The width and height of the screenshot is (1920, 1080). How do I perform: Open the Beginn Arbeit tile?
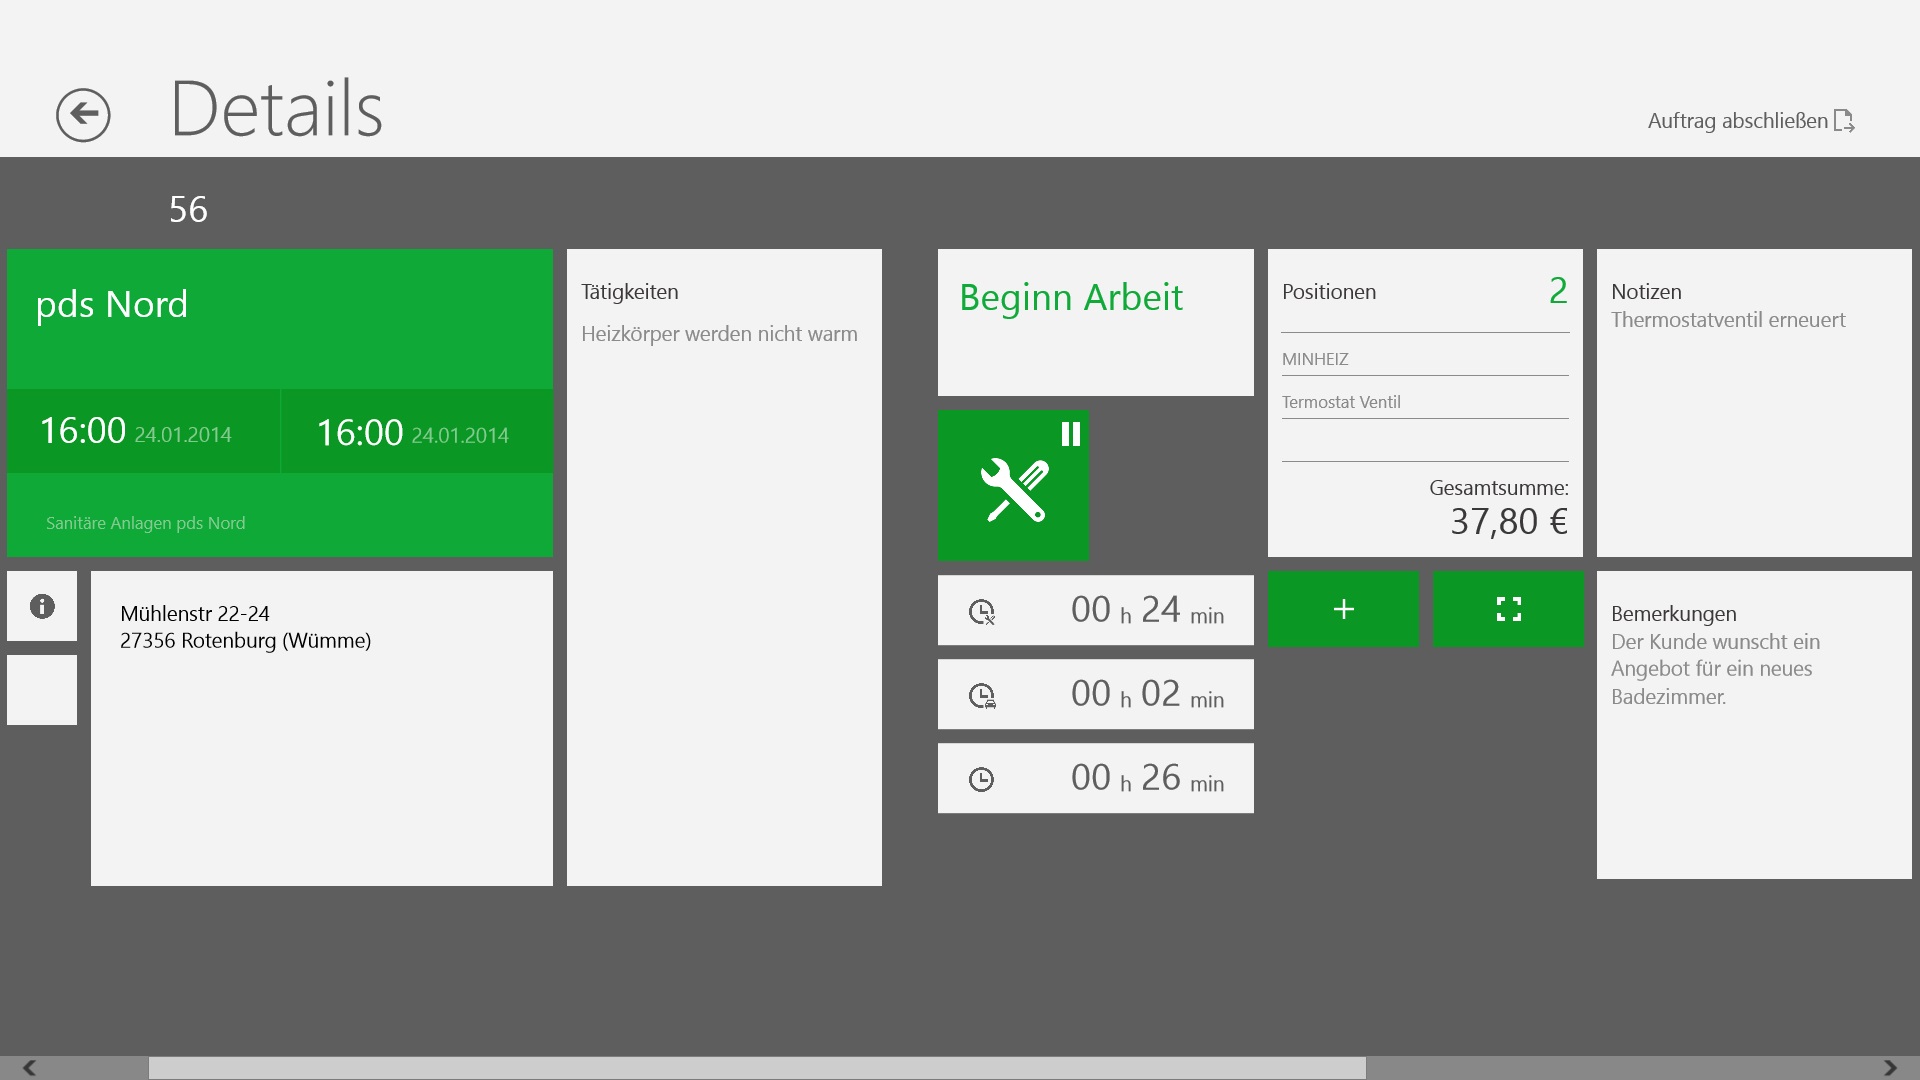[x=1095, y=322]
